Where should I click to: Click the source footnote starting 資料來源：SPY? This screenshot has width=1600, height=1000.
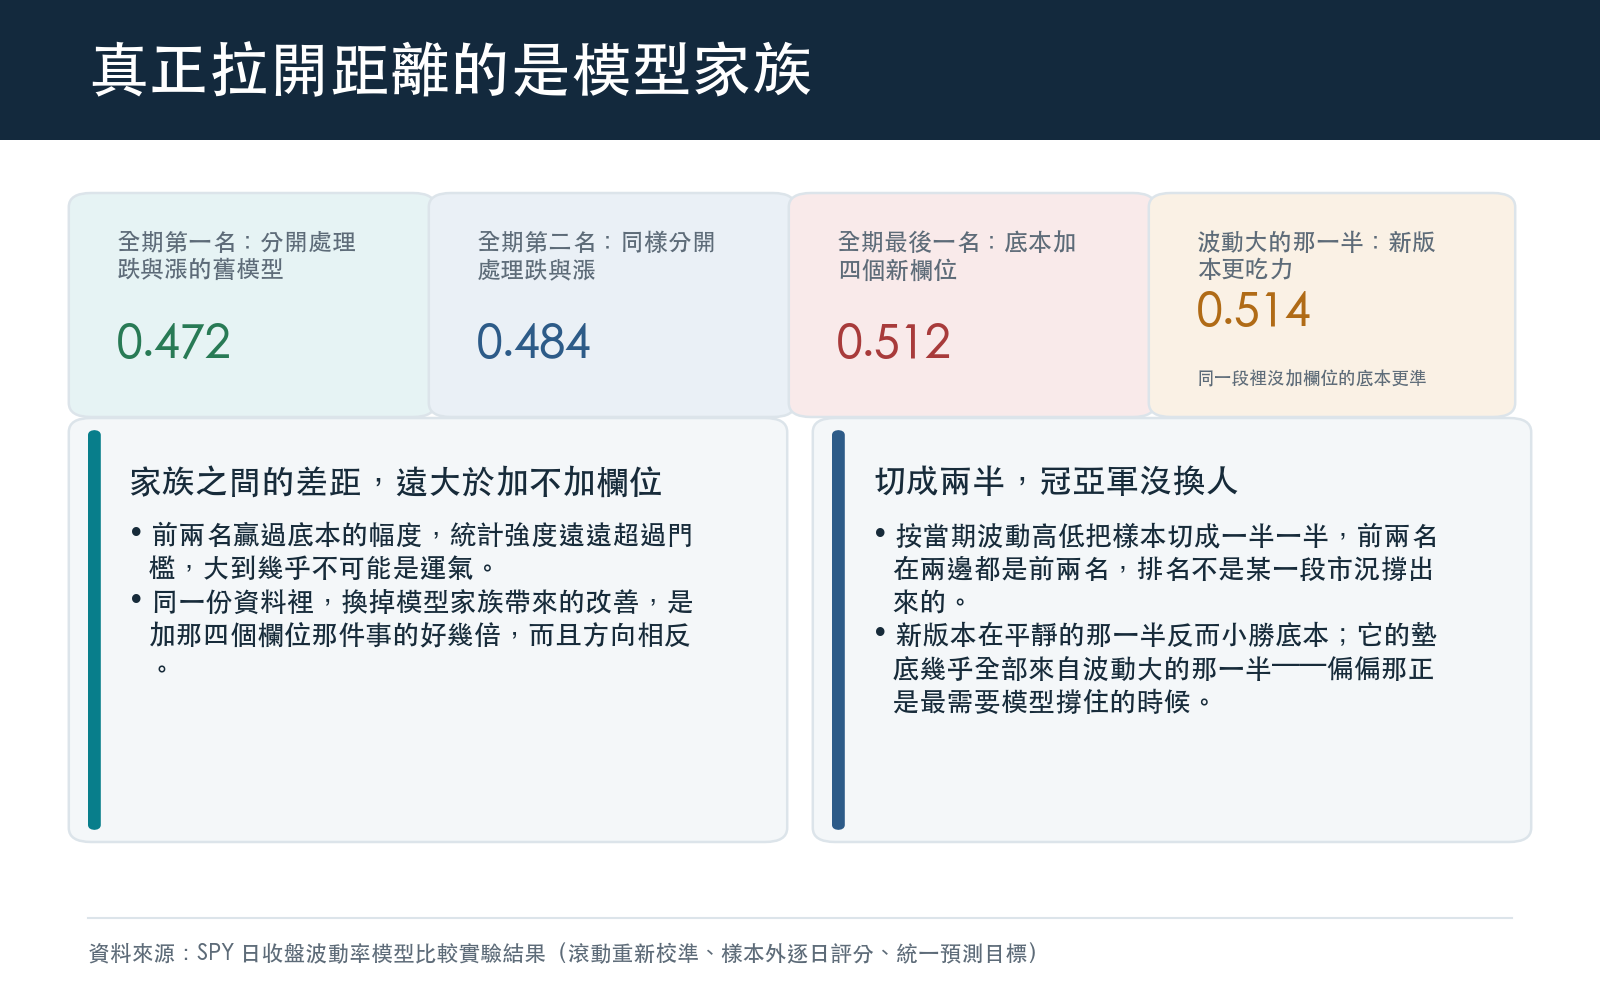(565, 953)
